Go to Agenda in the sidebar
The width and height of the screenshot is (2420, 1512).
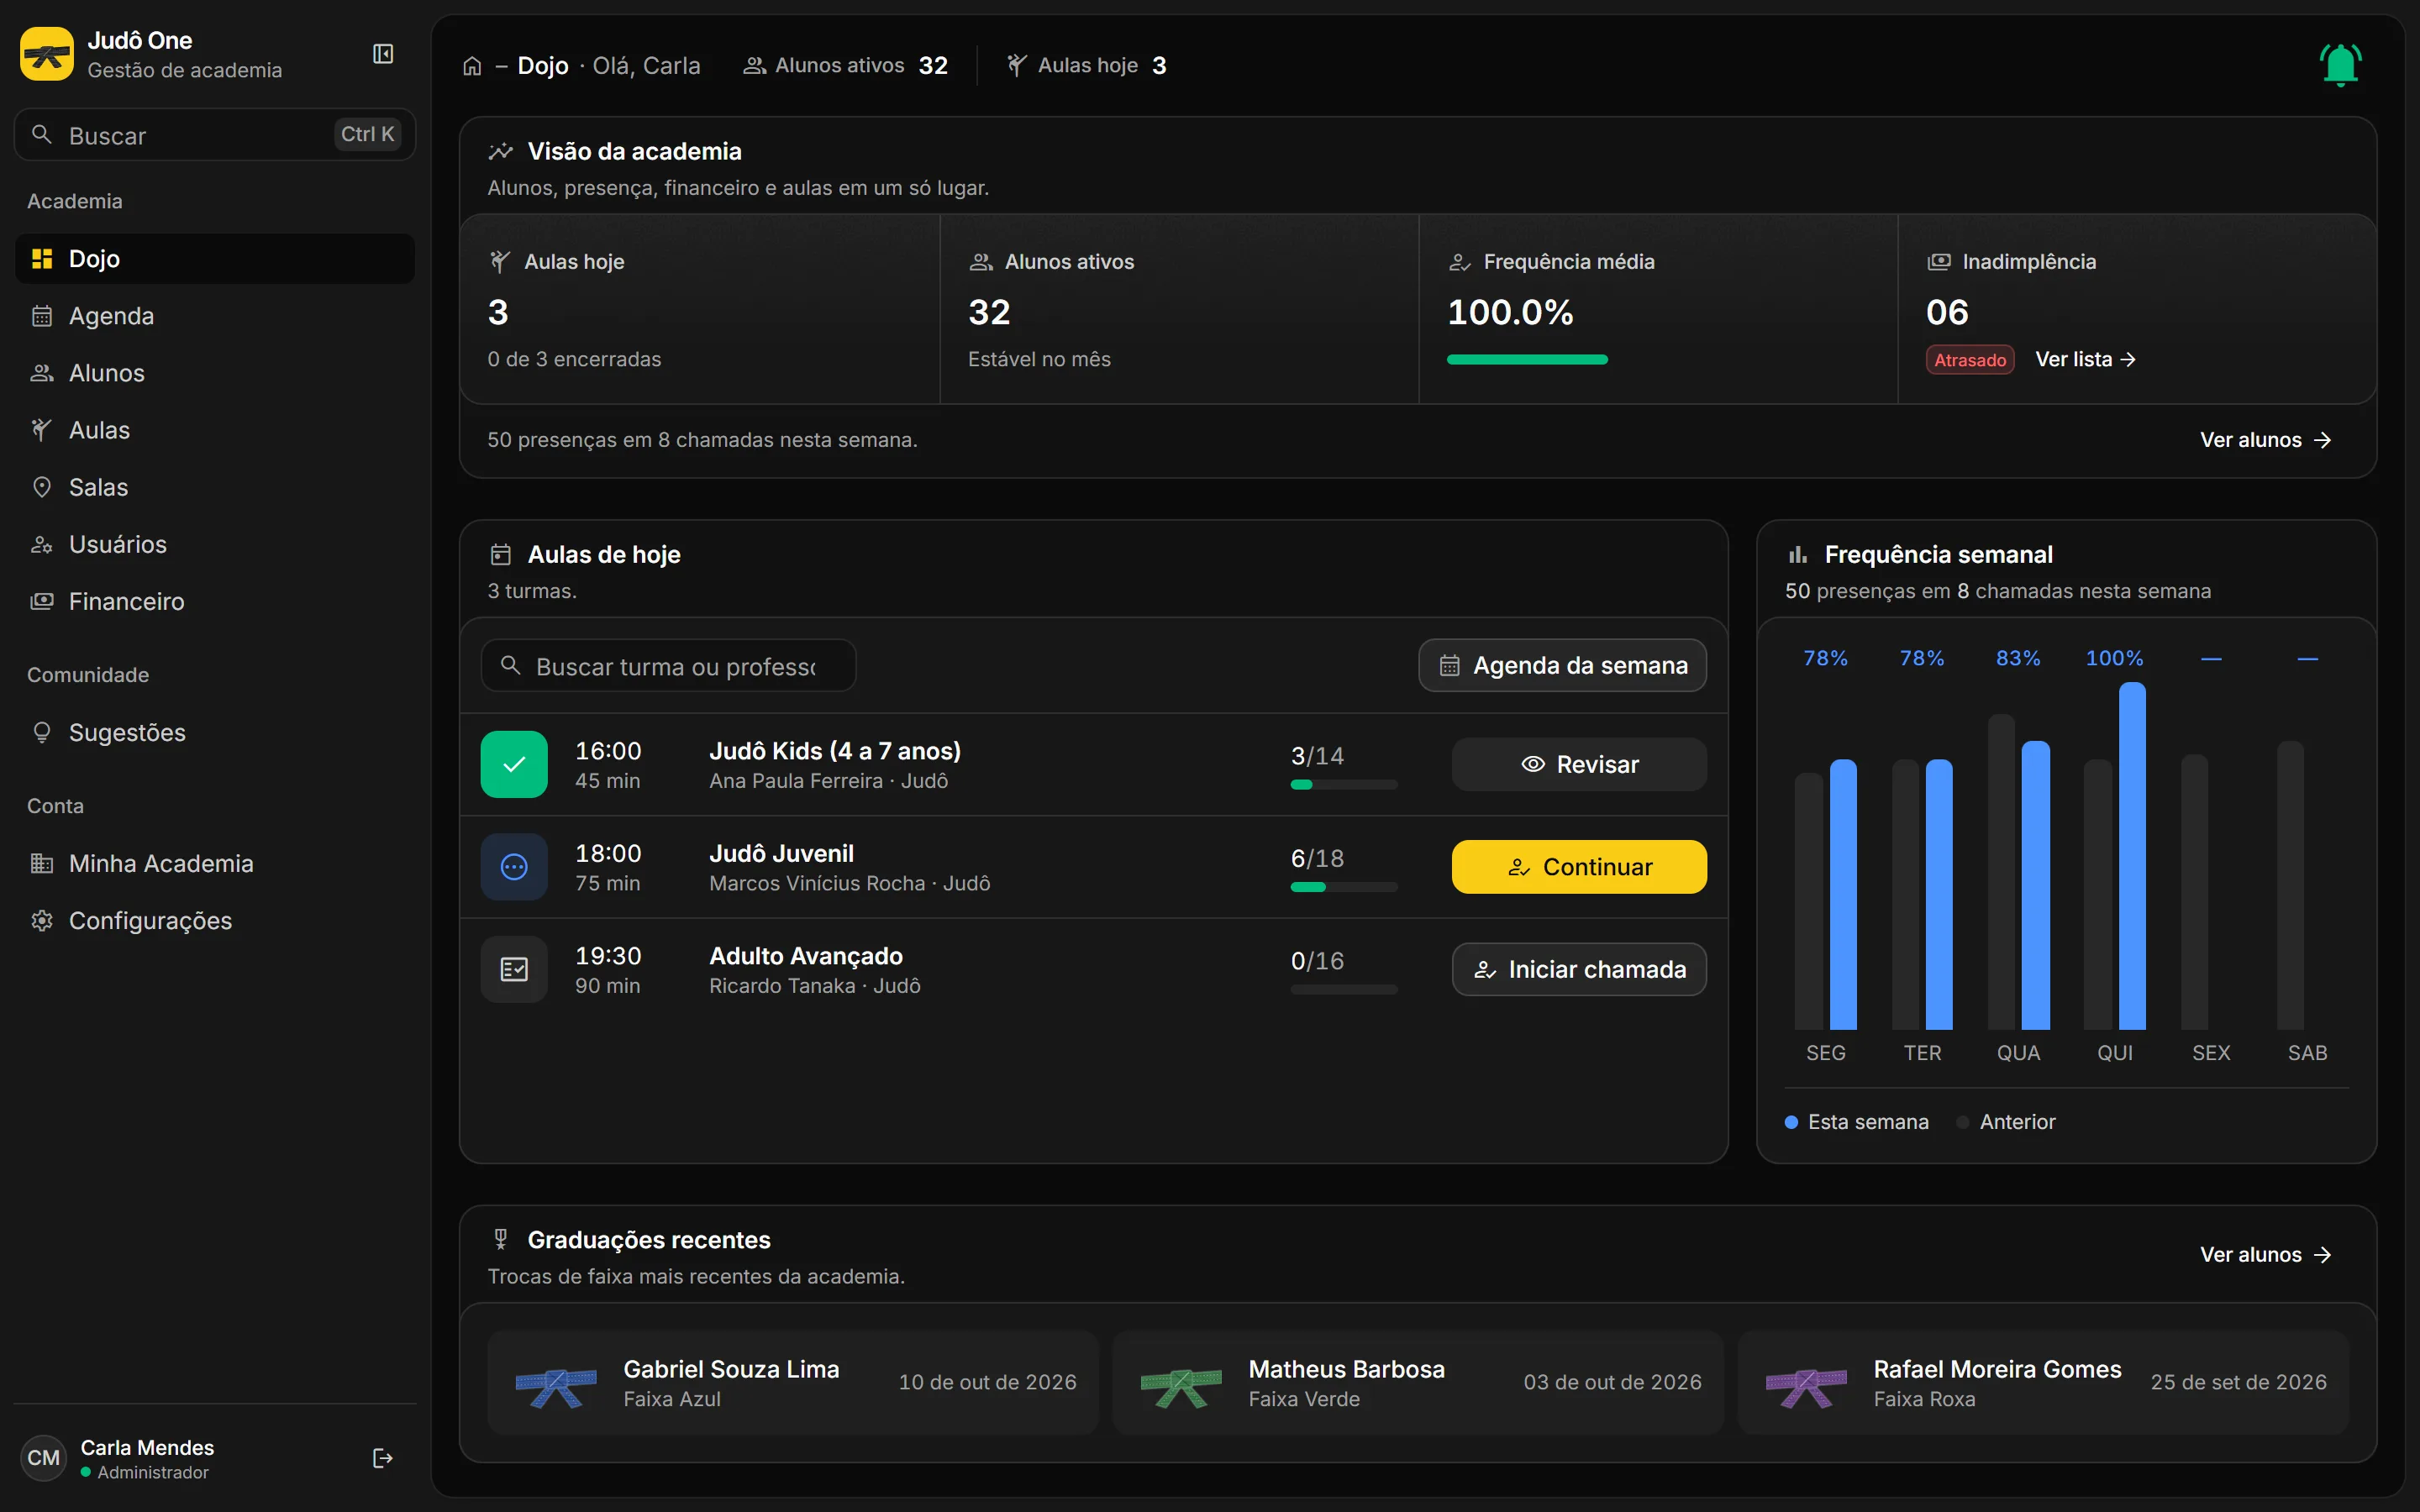click(215, 316)
